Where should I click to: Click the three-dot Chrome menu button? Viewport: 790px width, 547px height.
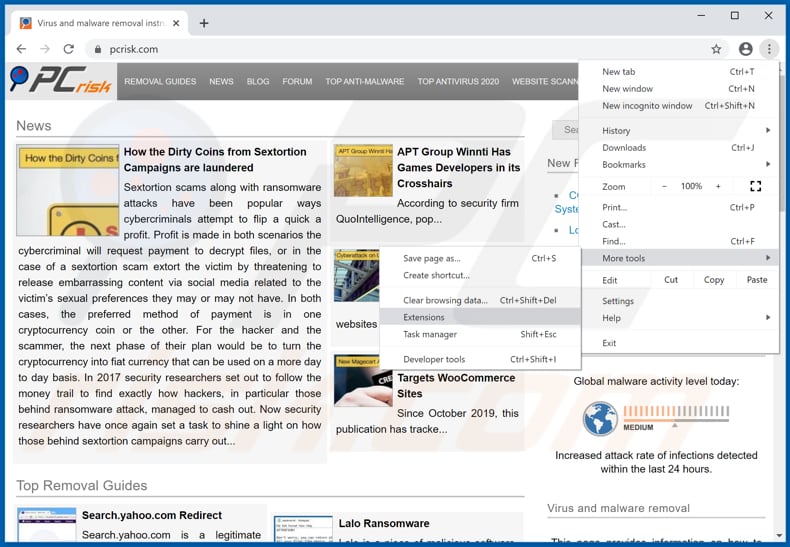click(769, 49)
